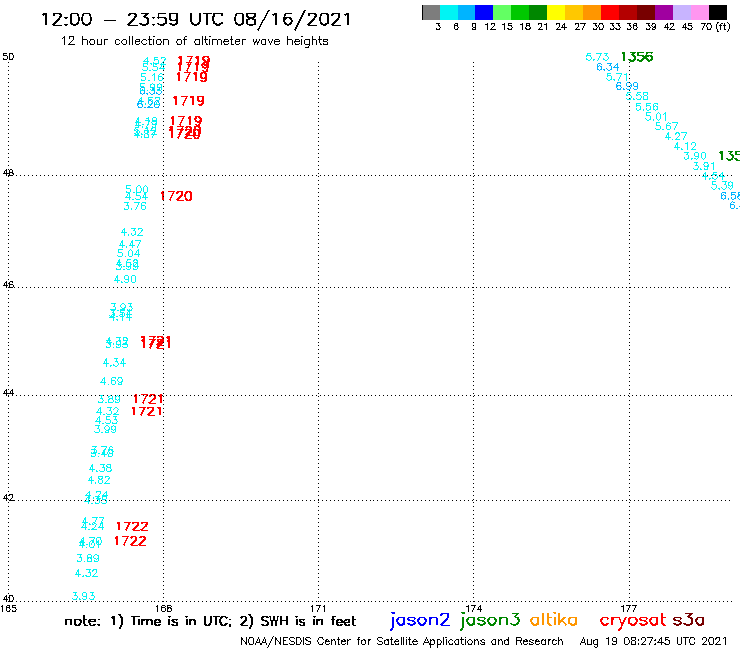This screenshot has width=740, height=650.
Task: Click the green '1356' time label next to 5.73
Action: click(x=637, y=57)
